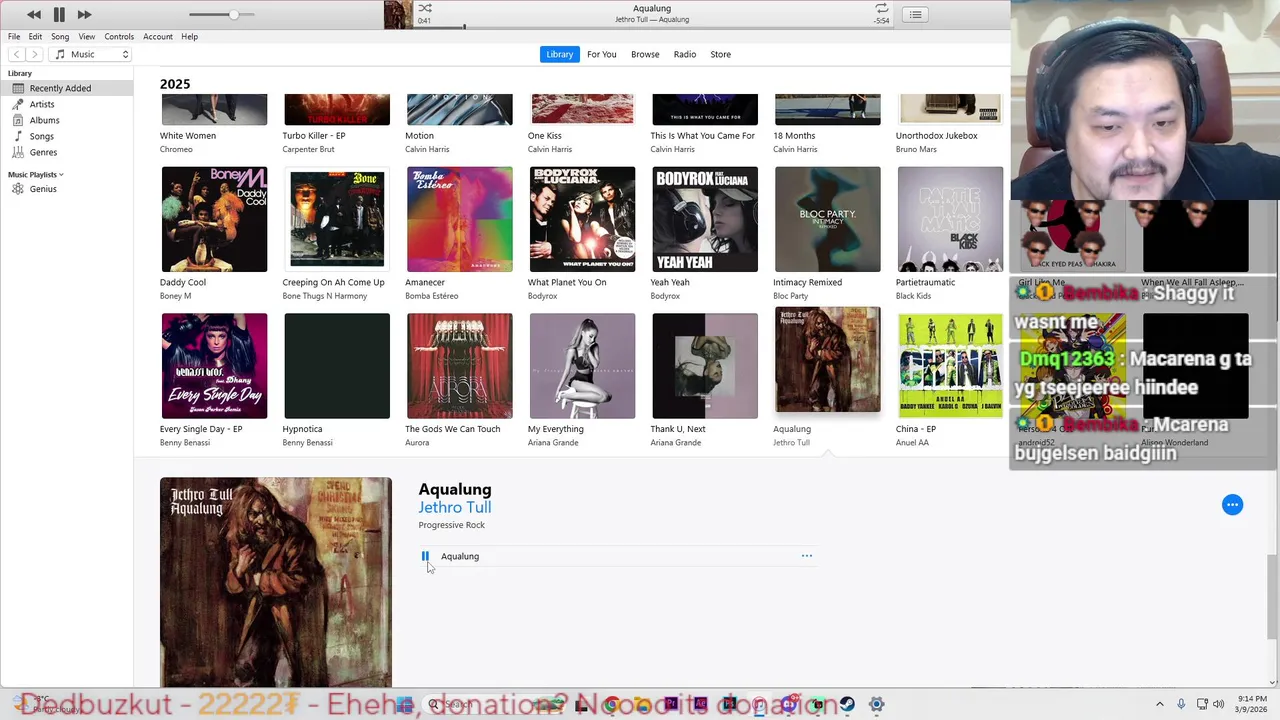Skip to the next track
This screenshot has width=1280, height=720.
[x=84, y=15]
